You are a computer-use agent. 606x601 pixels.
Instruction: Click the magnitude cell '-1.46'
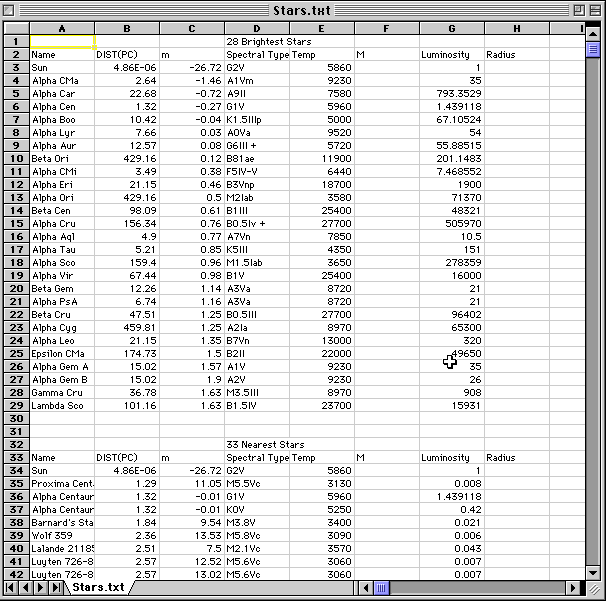pos(192,81)
